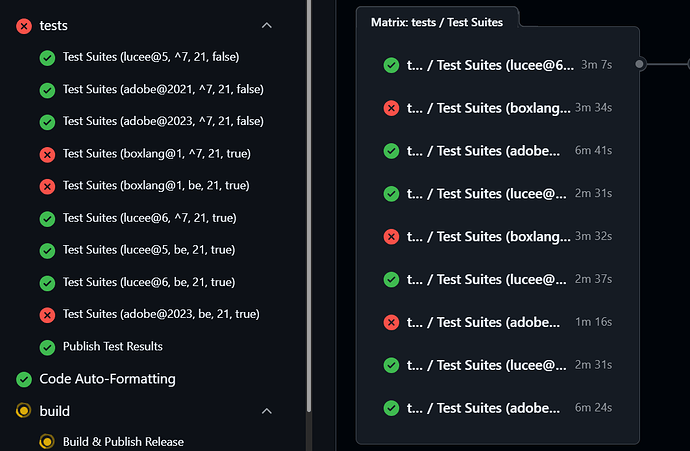
Task: Open Test Suites (boxlang@1, ^7, 21, true)
Action: [157, 154]
